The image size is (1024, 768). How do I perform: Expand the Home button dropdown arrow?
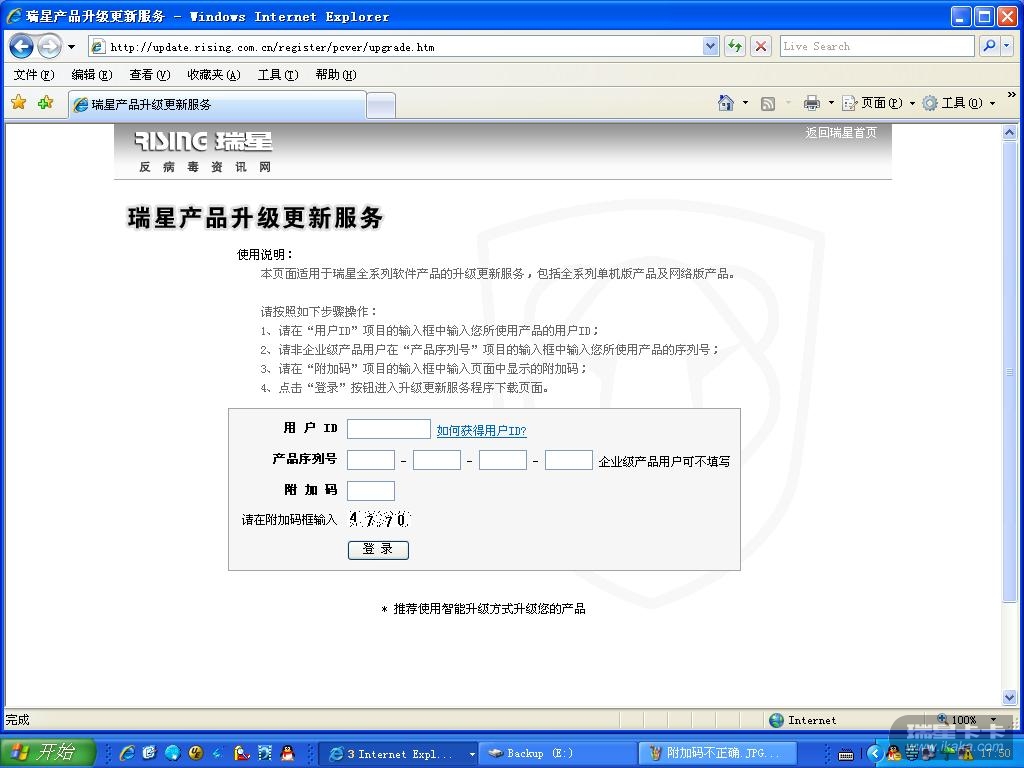click(x=745, y=103)
